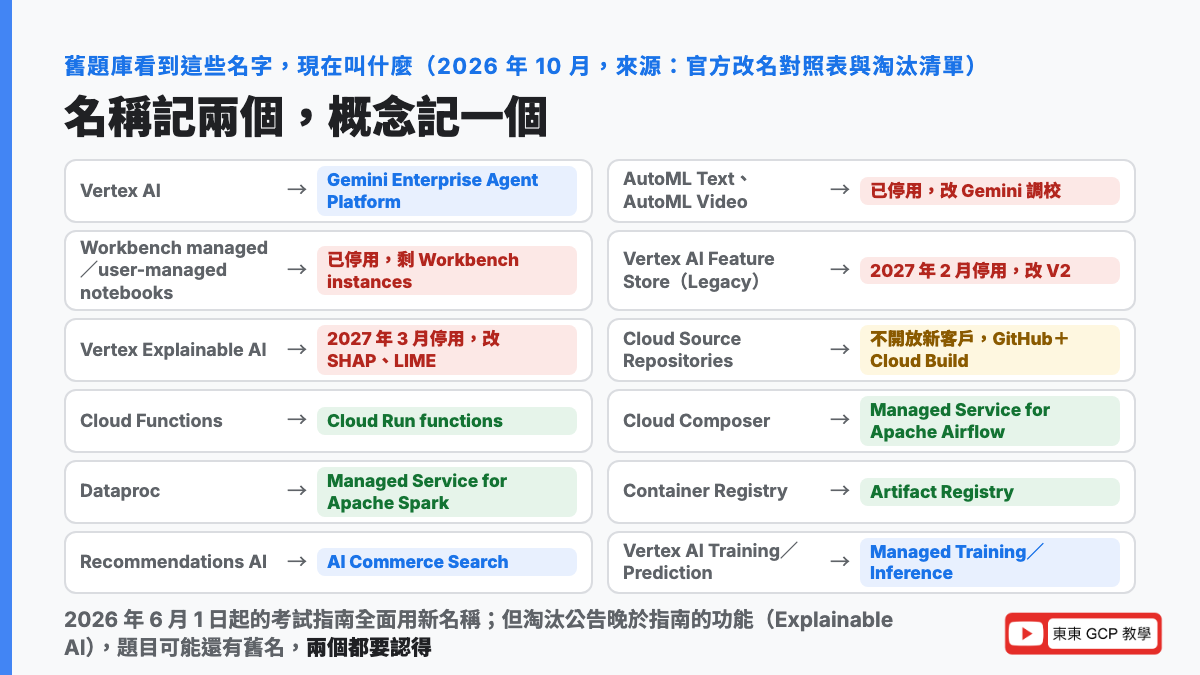This screenshot has height=675, width=1200.
Task: Click the arrow in the Container Registry row
Action: [840, 491]
